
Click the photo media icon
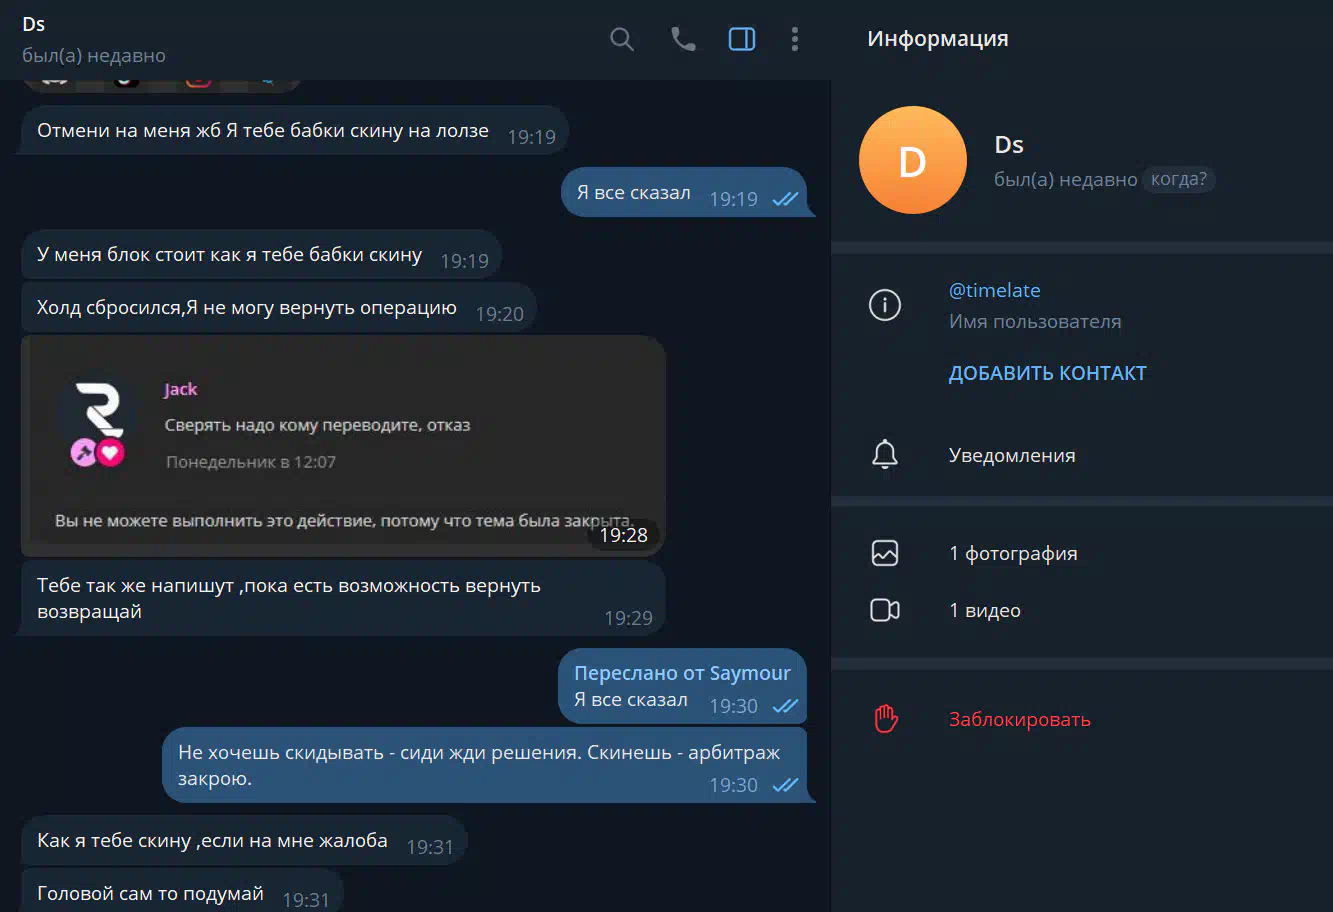(x=885, y=553)
